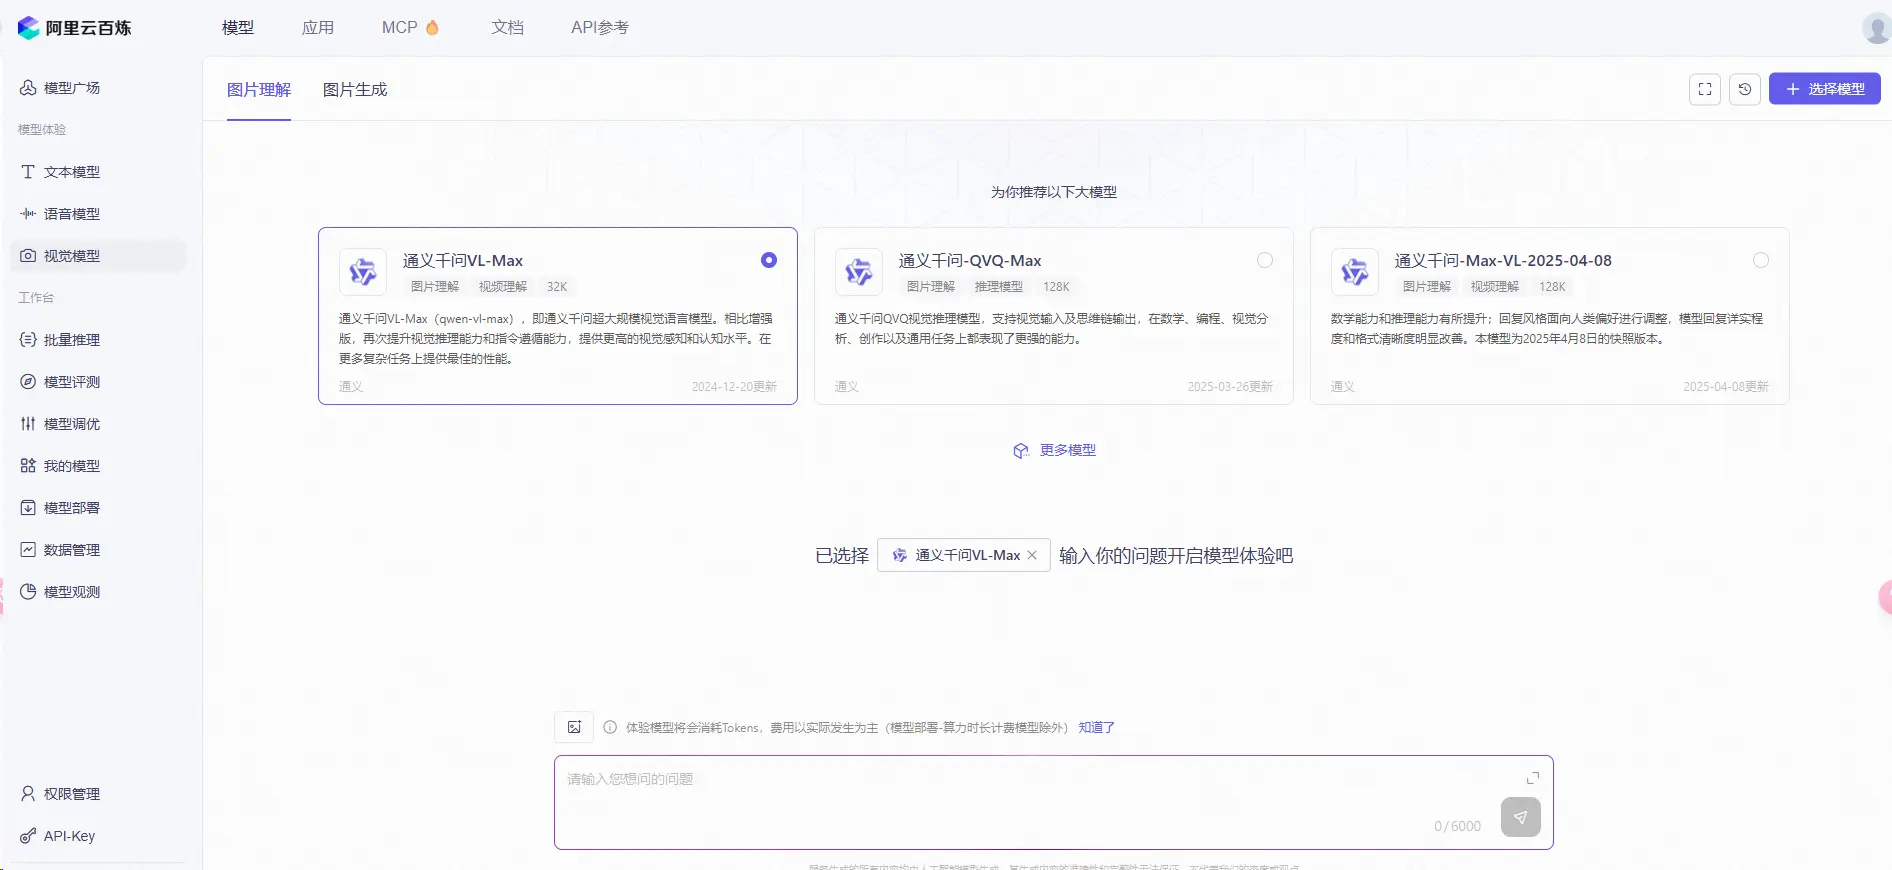
Task: Open the user avatar menu
Action: [x=1876, y=28]
